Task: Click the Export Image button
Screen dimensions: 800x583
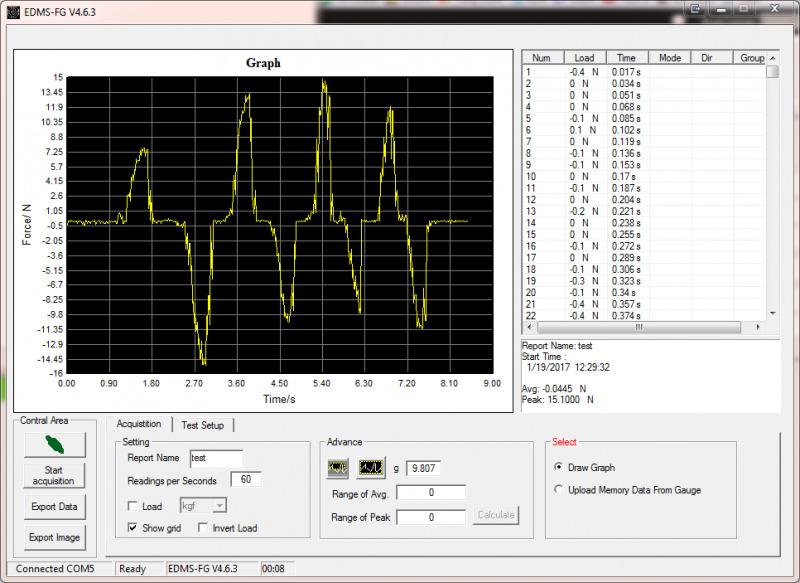Action: tap(54, 538)
